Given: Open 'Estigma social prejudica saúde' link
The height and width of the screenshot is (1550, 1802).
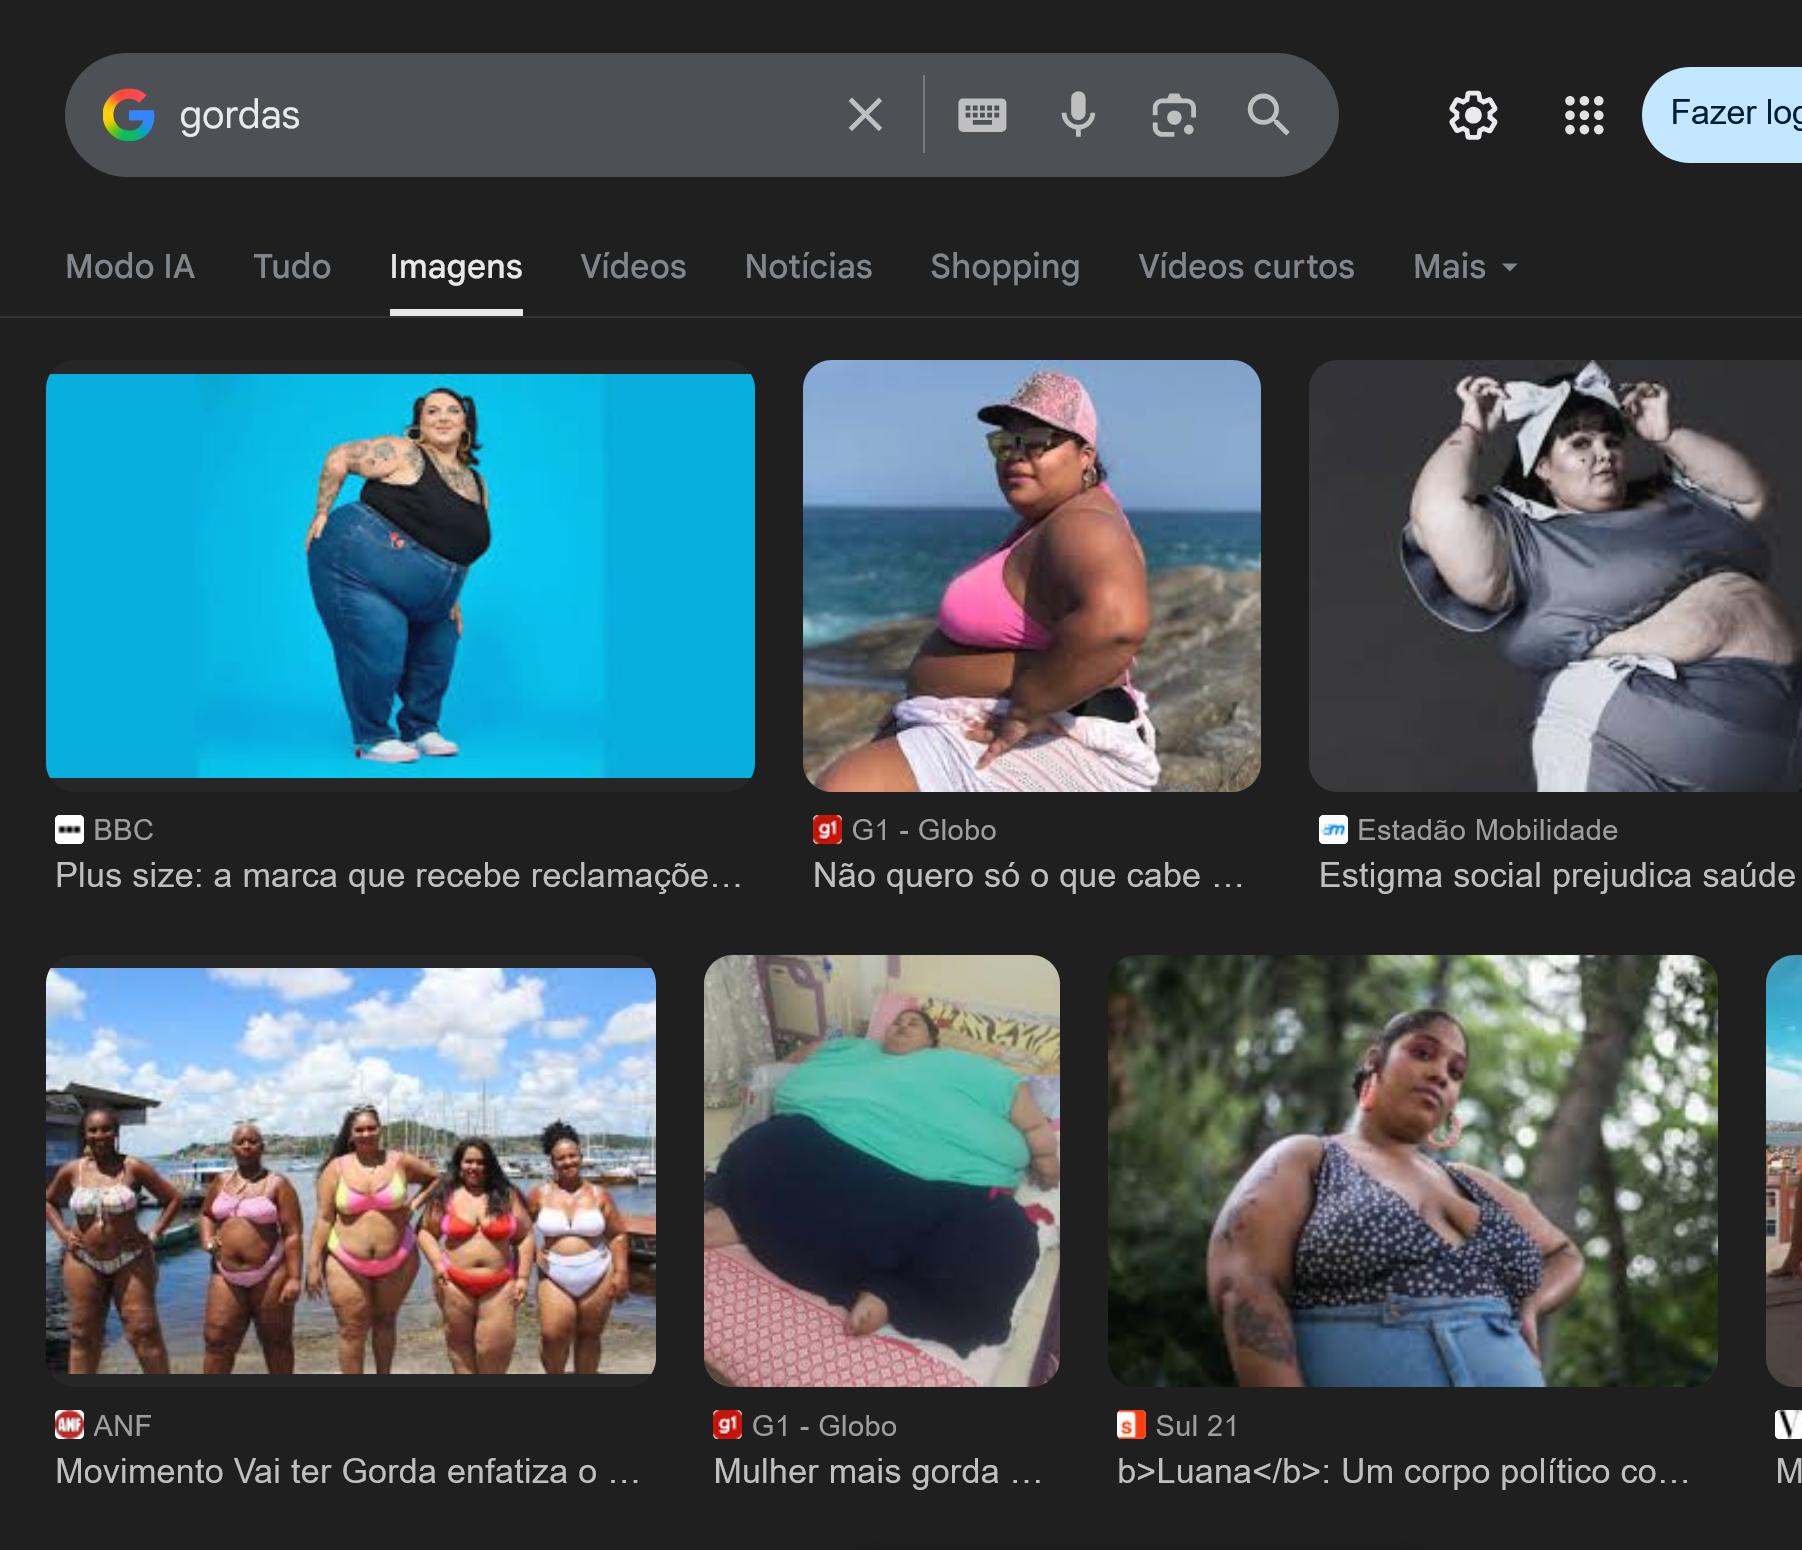Looking at the screenshot, I should 1558,876.
